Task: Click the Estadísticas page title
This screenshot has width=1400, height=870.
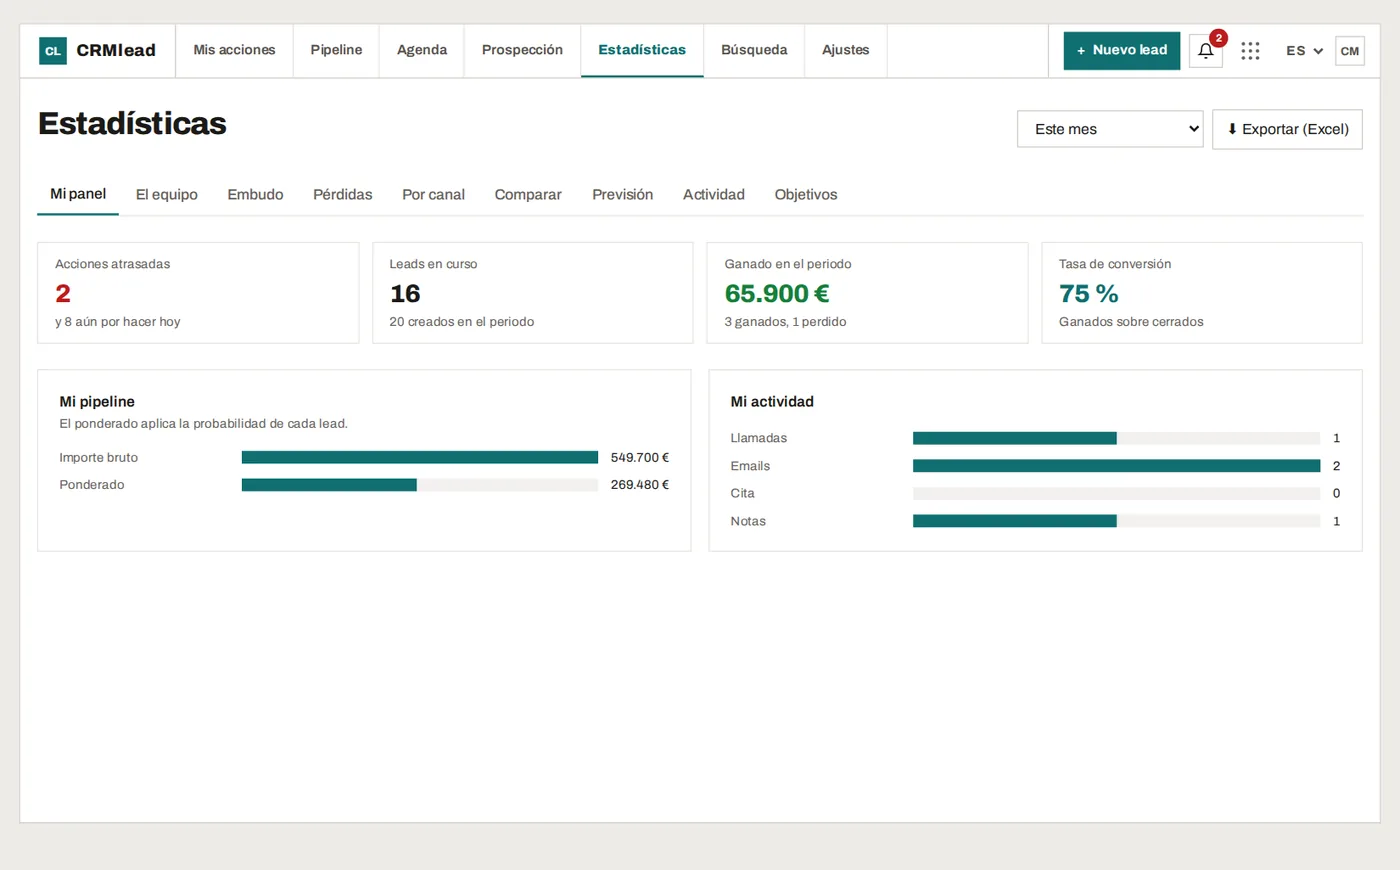Action: (x=132, y=123)
